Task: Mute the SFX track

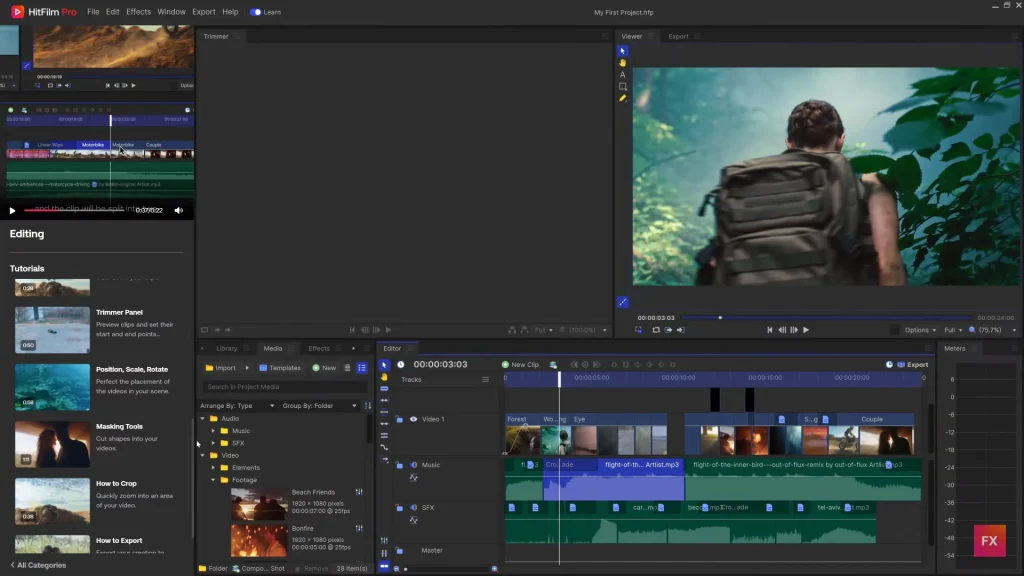Action: (x=413, y=507)
